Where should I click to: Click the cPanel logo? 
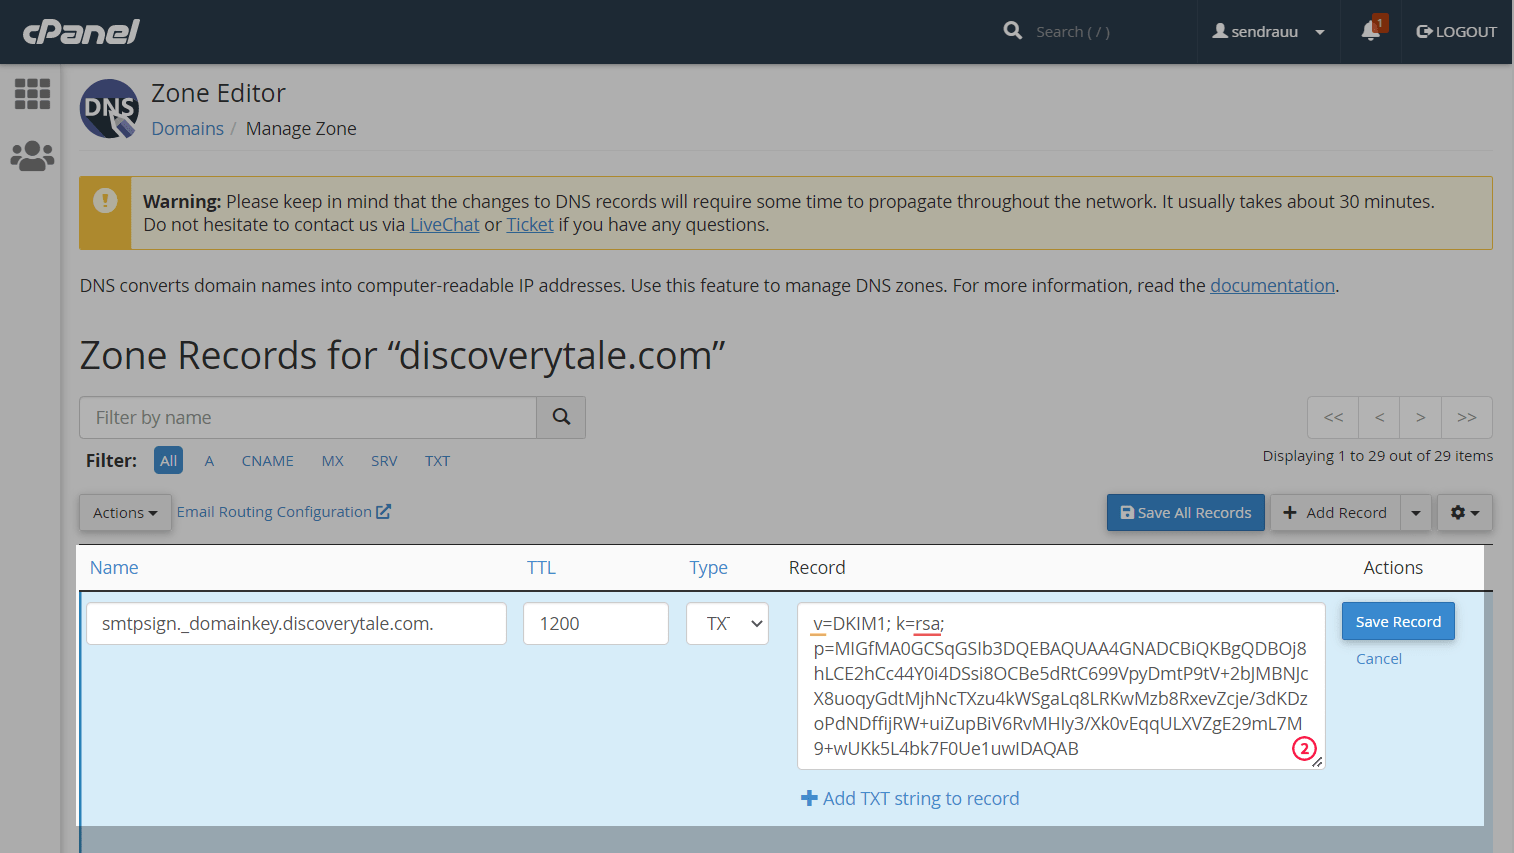81,32
